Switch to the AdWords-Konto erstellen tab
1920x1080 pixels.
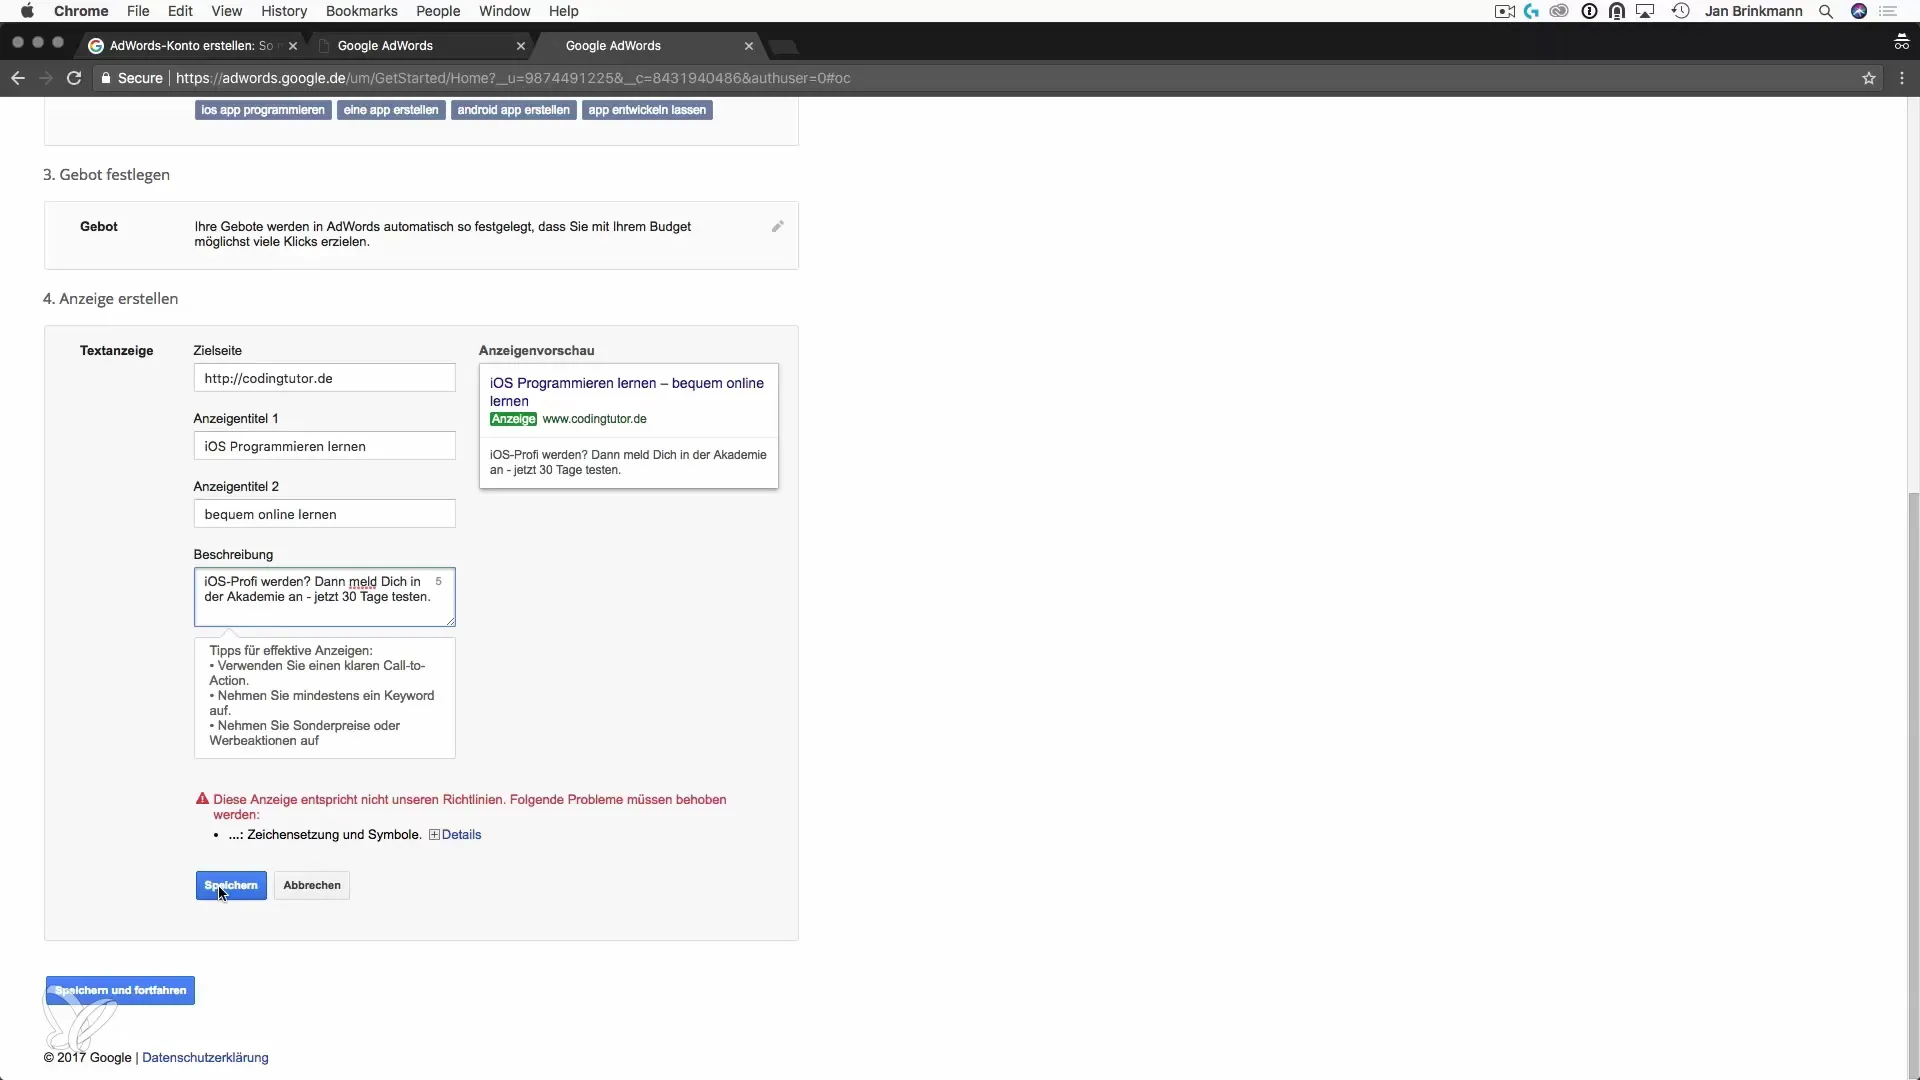190,46
